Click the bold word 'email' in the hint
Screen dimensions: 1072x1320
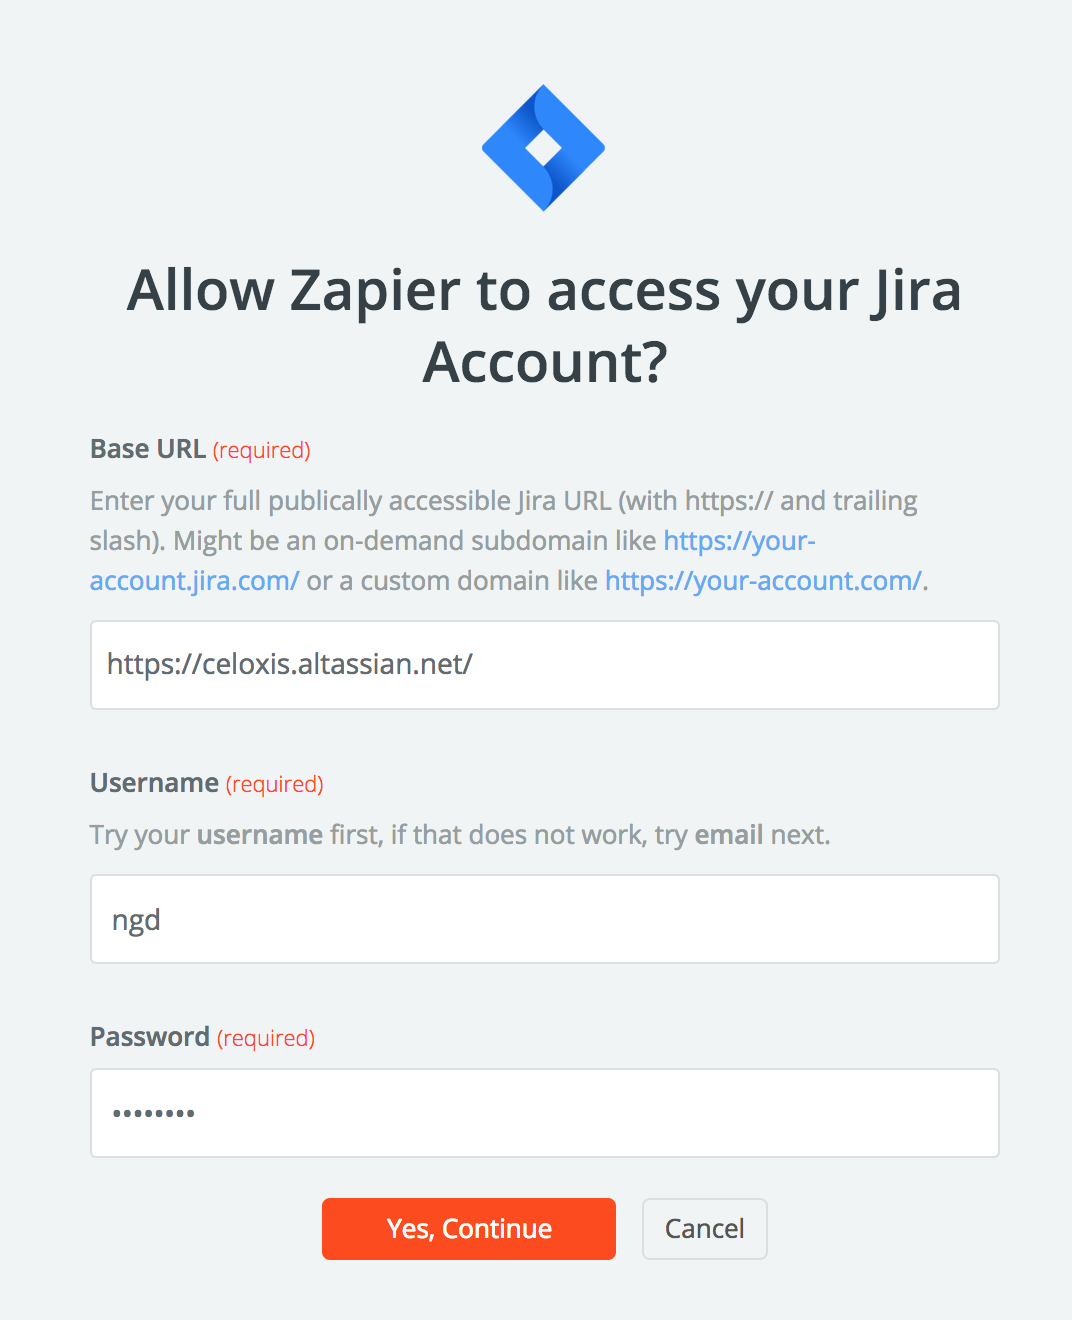[728, 835]
